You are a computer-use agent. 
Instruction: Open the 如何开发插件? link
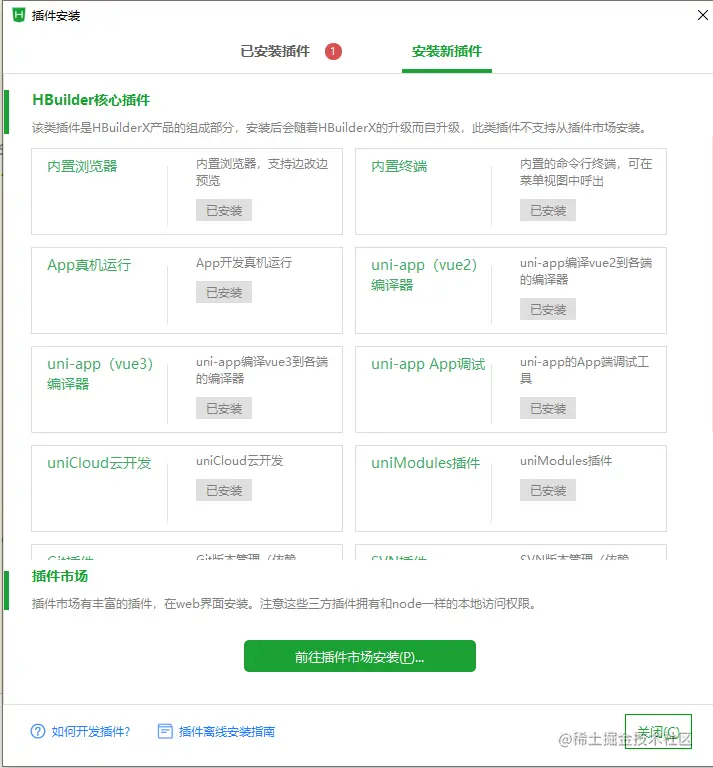point(91,731)
